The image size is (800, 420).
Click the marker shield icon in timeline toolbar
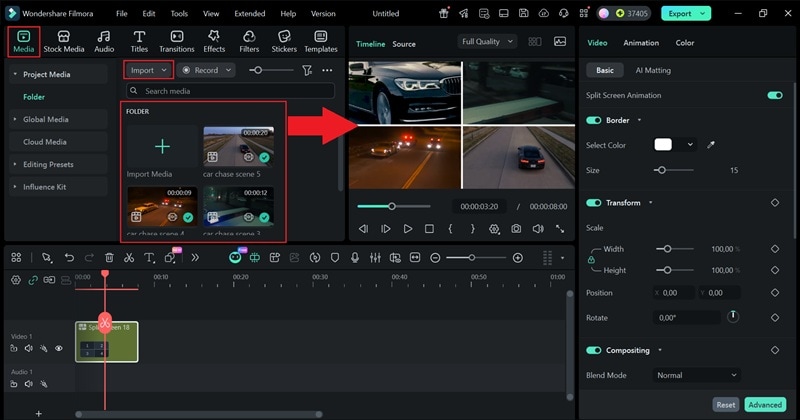pos(335,258)
